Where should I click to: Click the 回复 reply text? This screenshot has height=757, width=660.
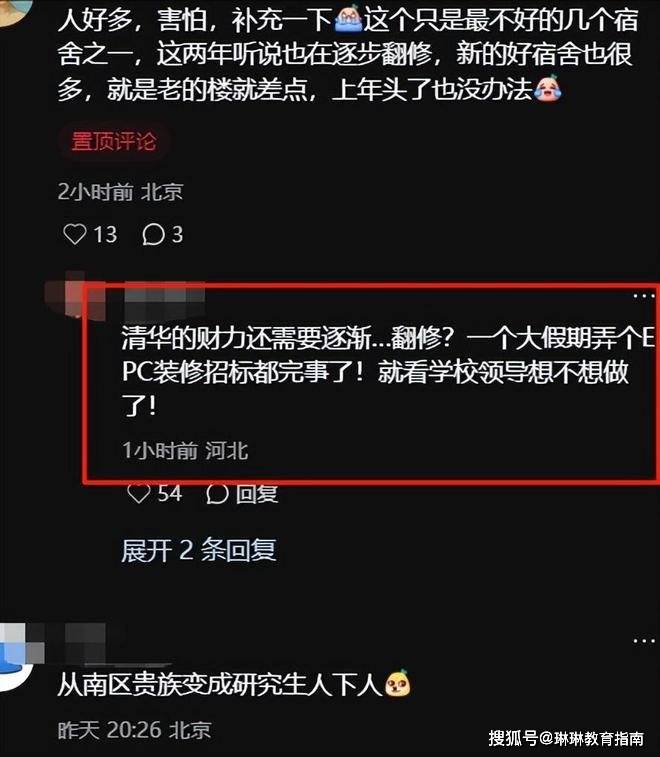click(x=257, y=494)
